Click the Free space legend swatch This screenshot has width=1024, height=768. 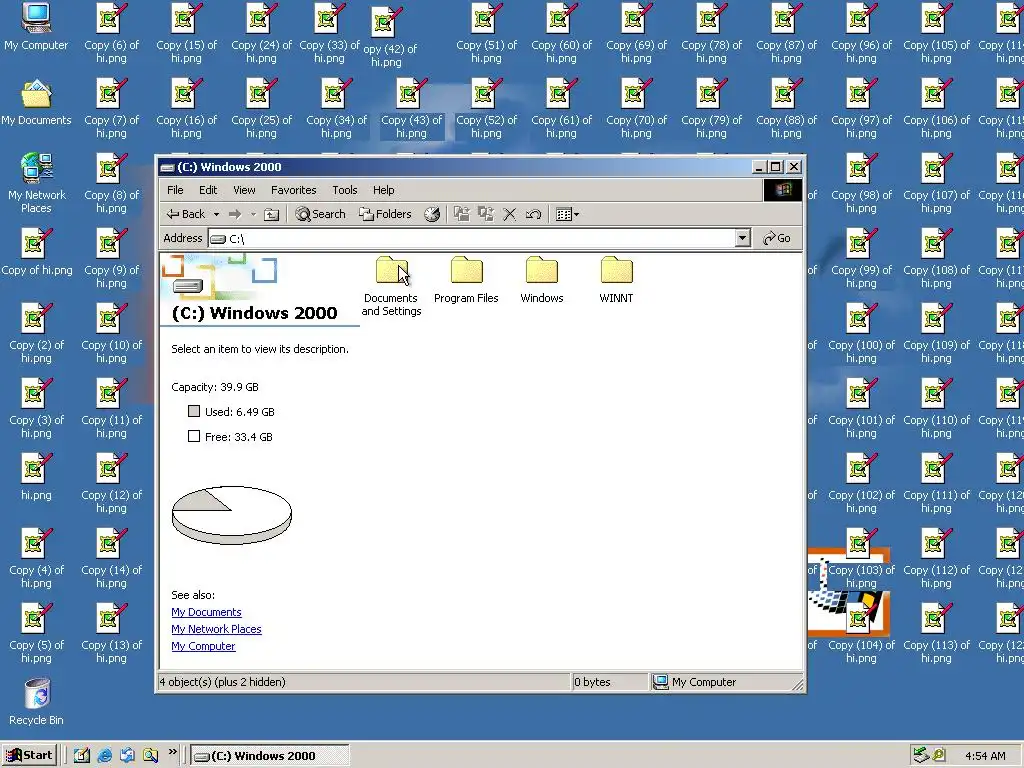[194, 436]
